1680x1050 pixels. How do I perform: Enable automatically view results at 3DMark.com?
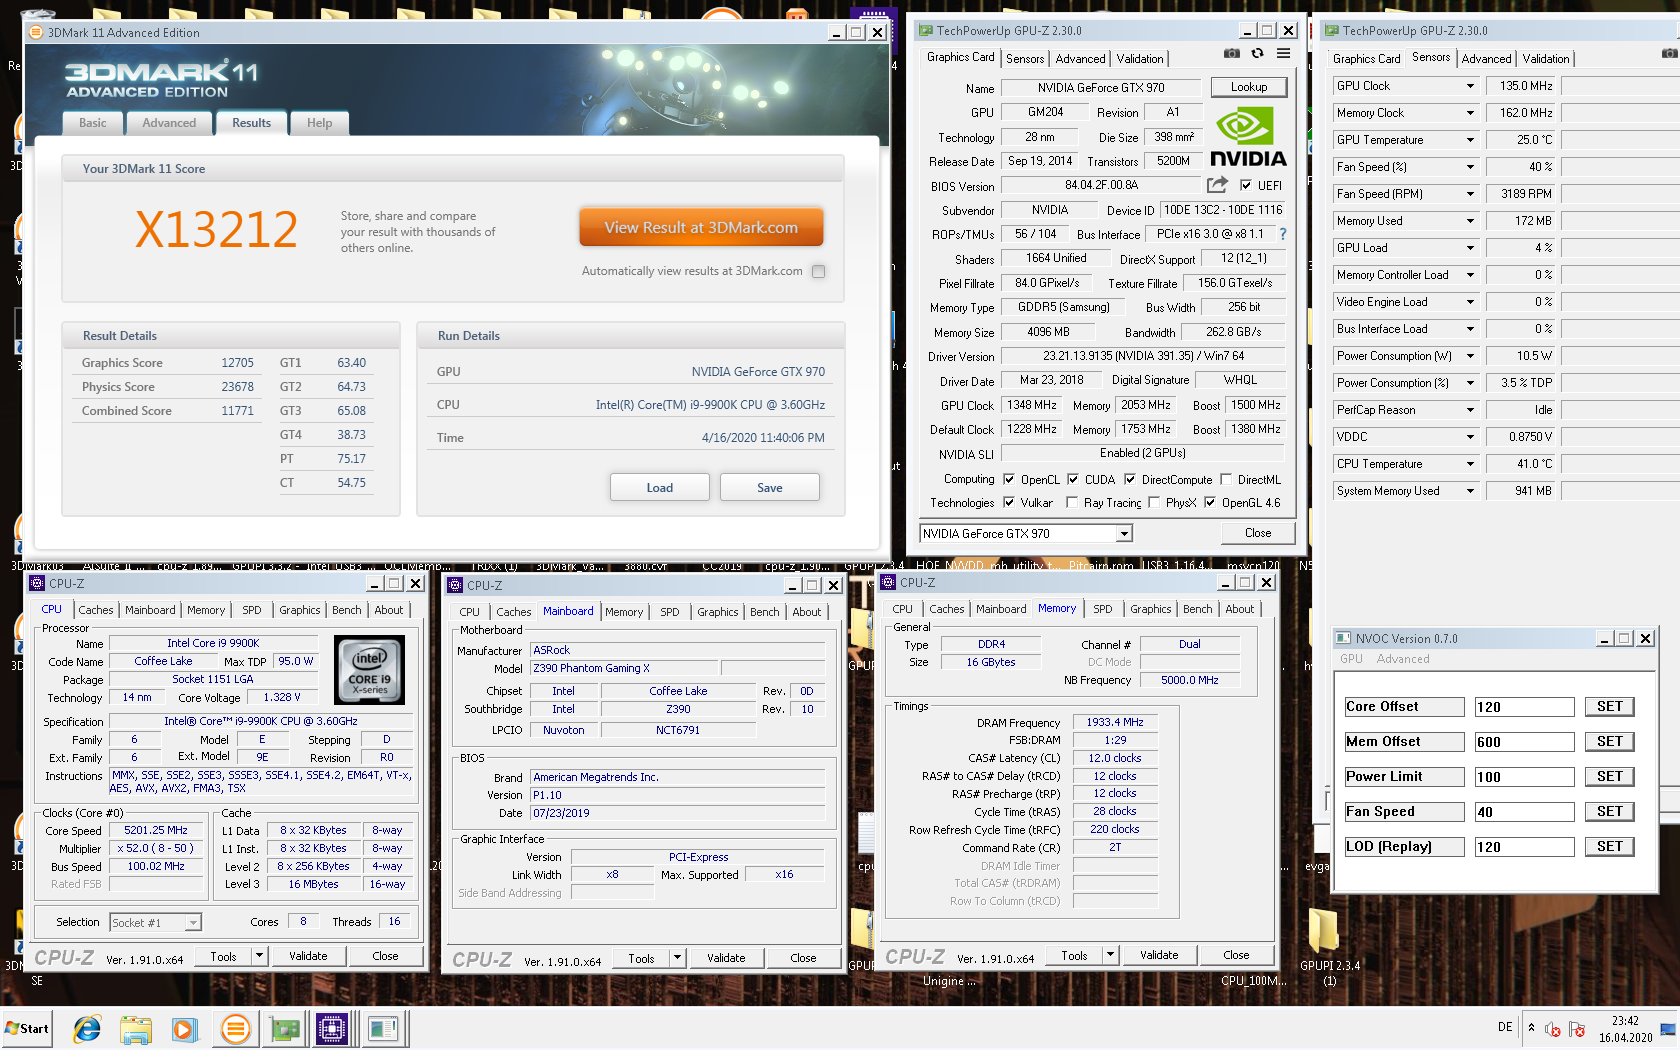coord(819,271)
